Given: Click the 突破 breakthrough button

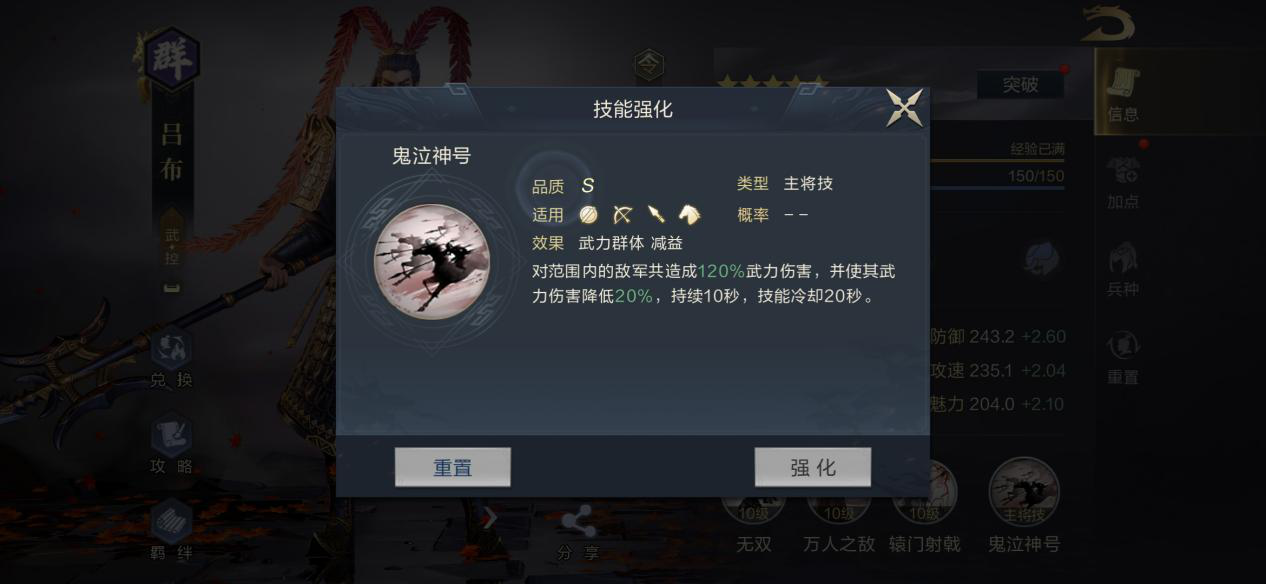Looking at the screenshot, I should click(x=1020, y=85).
